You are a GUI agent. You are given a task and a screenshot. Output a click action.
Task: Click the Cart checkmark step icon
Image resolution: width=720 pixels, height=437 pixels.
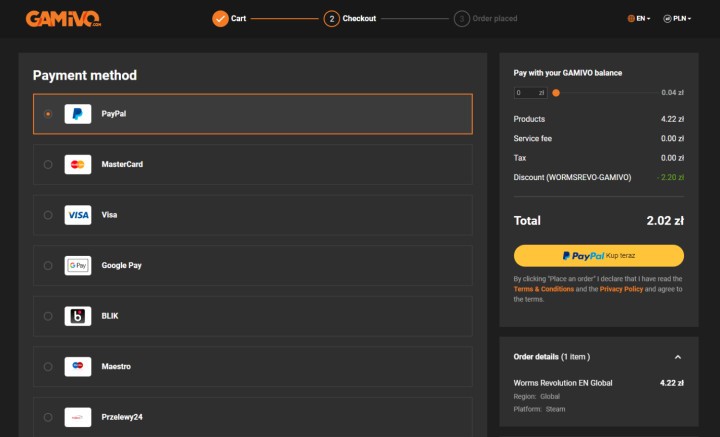[220, 19]
